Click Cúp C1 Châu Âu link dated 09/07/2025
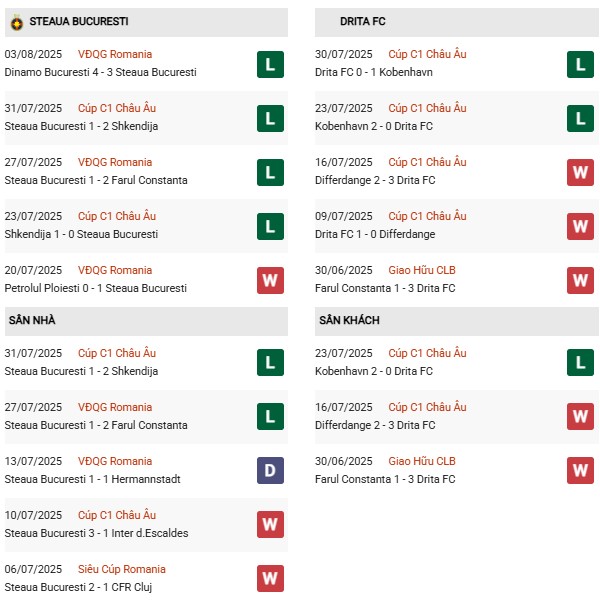Screen dimensions: 600x610 427,216
